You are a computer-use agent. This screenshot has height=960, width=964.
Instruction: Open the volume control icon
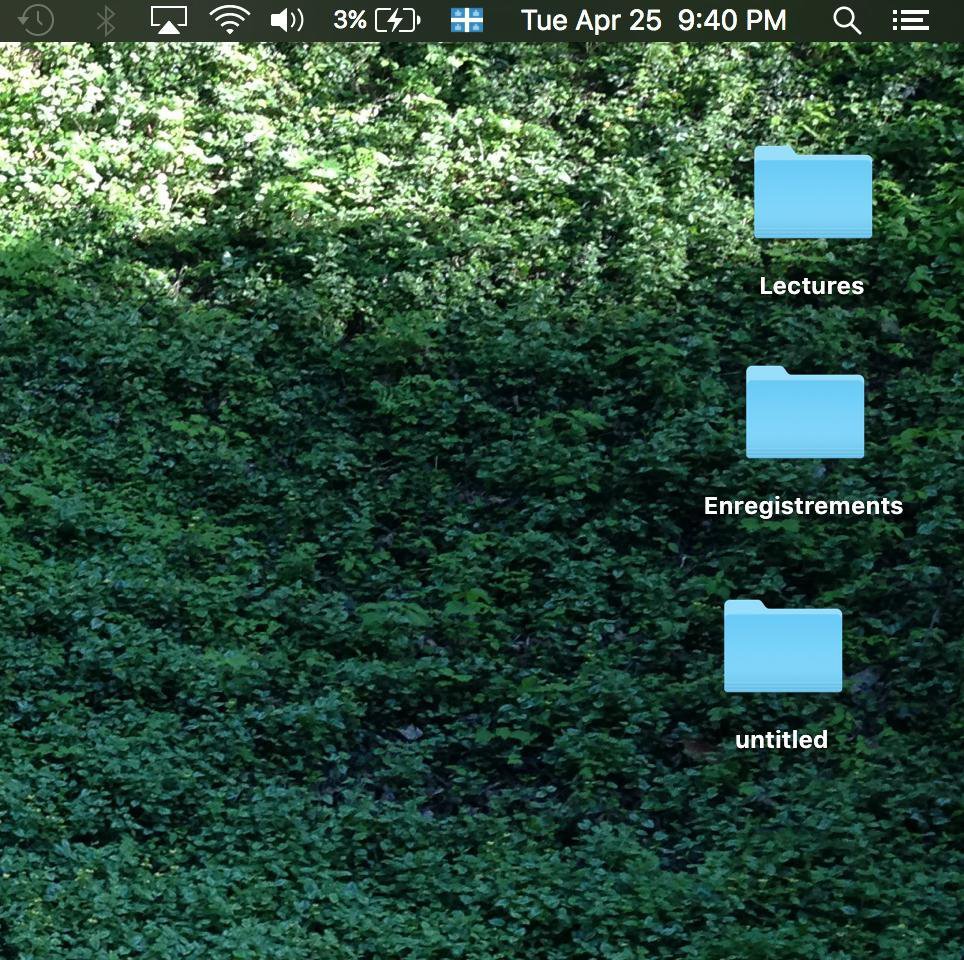coord(287,20)
